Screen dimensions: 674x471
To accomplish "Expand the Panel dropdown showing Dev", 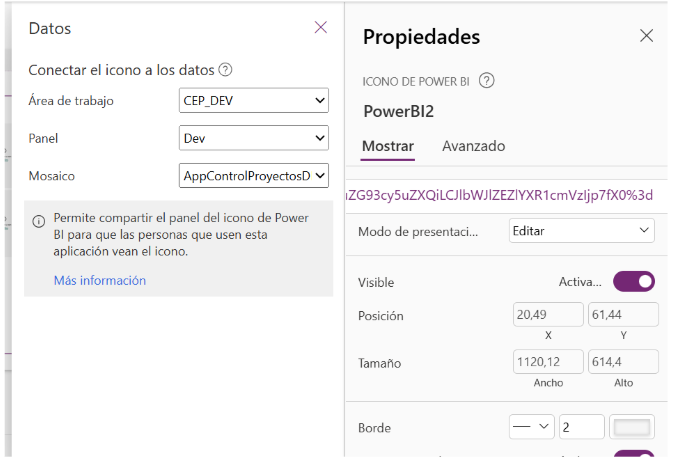I will tap(254, 138).
